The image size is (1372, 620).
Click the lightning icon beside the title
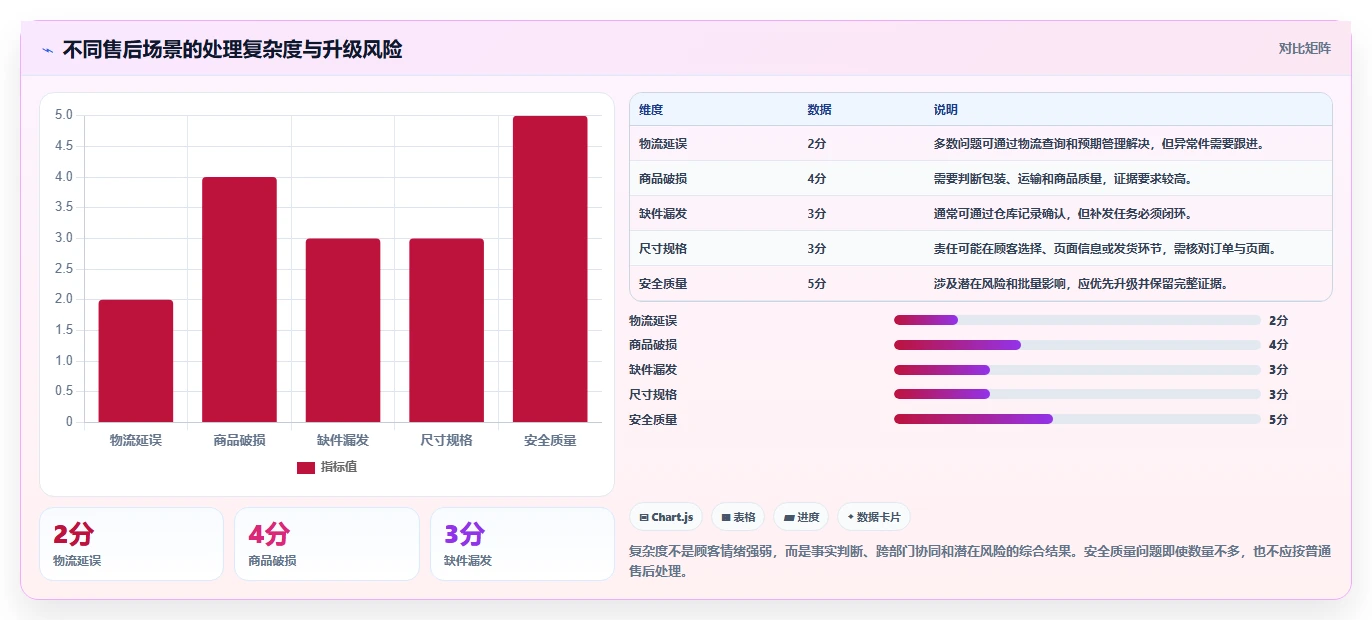[x=47, y=50]
